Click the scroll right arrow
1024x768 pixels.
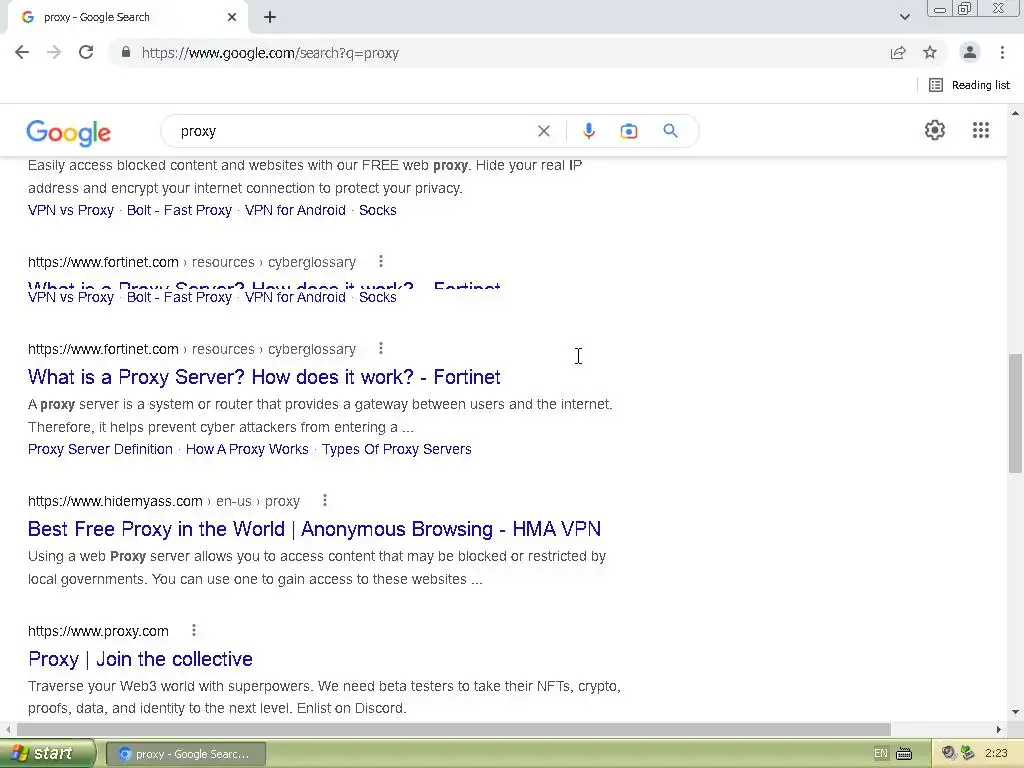pos(999,729)
